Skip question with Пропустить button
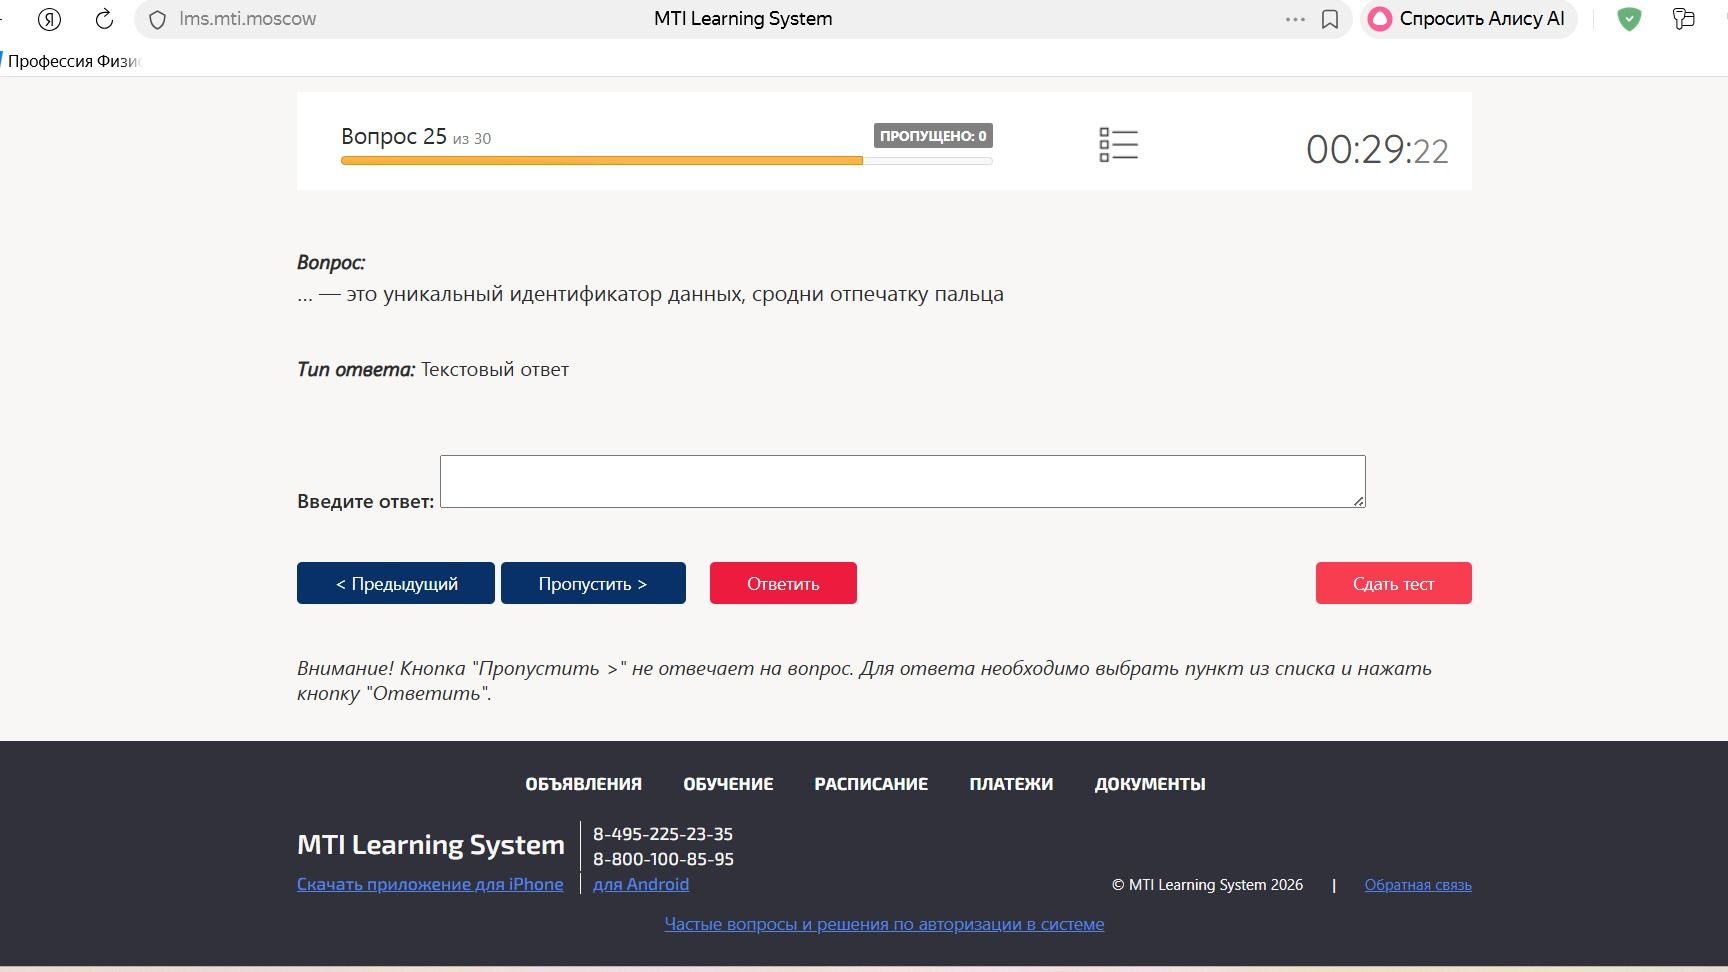 (x=593, y=583)
